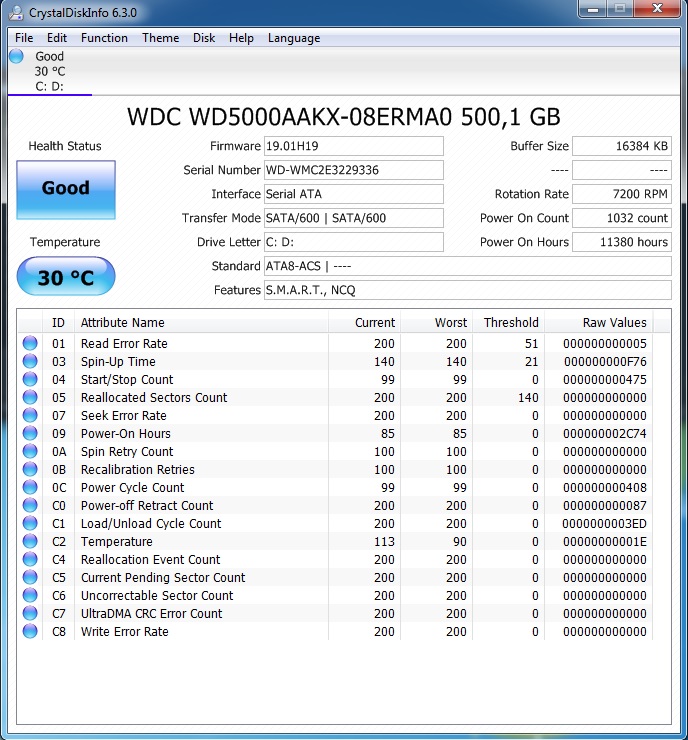Click the status orb for Power-off Retract Count
Screen dimensions: 688x740
coord(30,505)
